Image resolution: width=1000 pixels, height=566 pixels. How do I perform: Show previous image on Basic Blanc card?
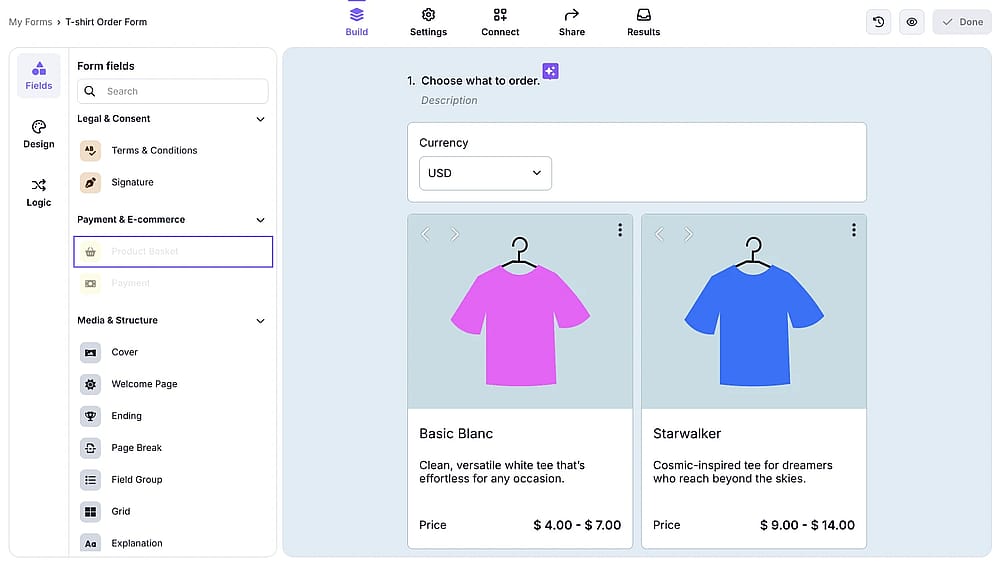(425, 234)
